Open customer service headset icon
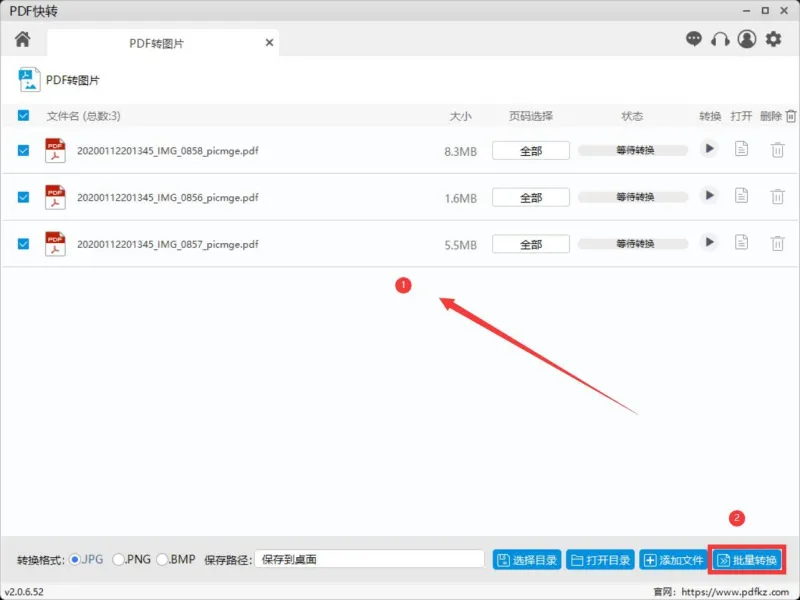Image resolution: width=800 pixels, height=600 pixels. 720,39
